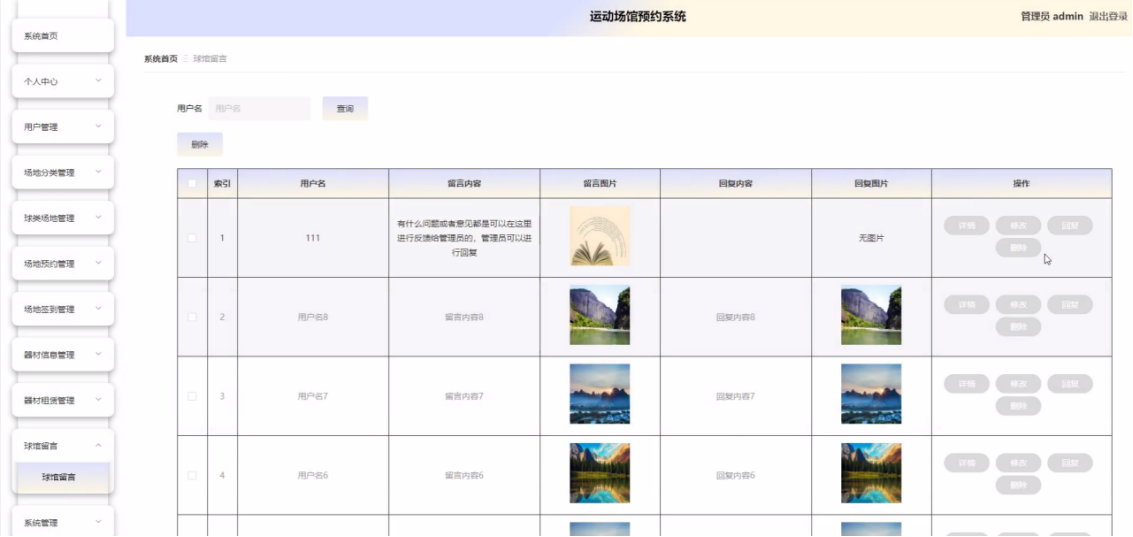This screenshot has width=1133, height=537.
Task: Click 修改 button in row 111
Action: coord(1018,225)
